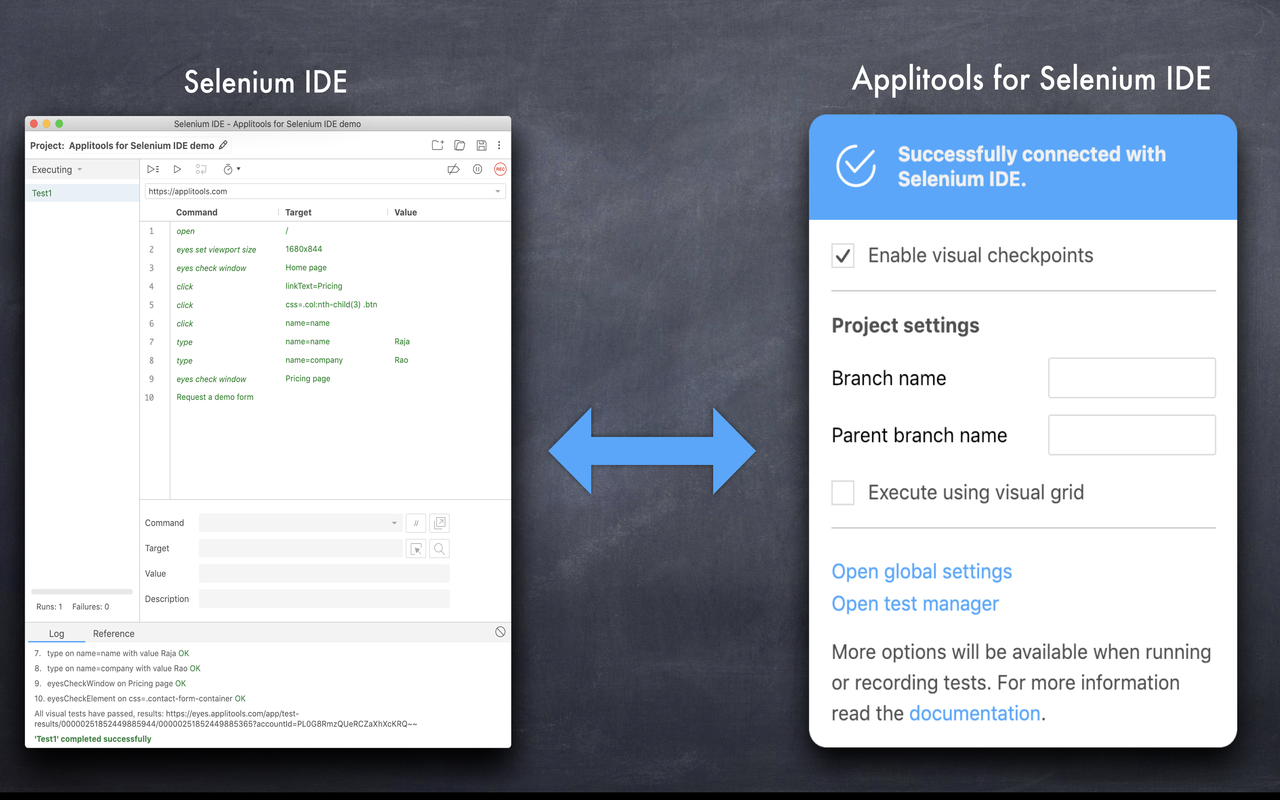Select the 'open' command row
The image size is (1280, 800).
click(x=325, y=231)
